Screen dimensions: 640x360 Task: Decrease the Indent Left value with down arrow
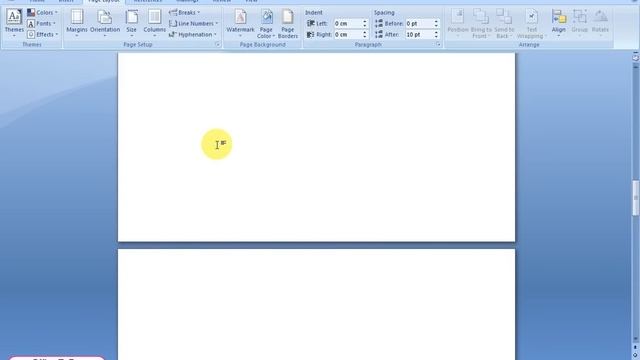365,26
